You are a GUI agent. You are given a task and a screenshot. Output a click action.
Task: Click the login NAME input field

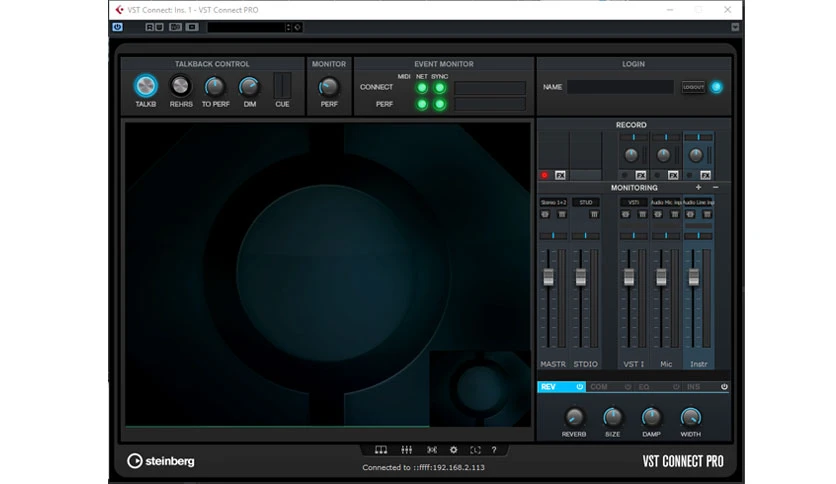621,87
